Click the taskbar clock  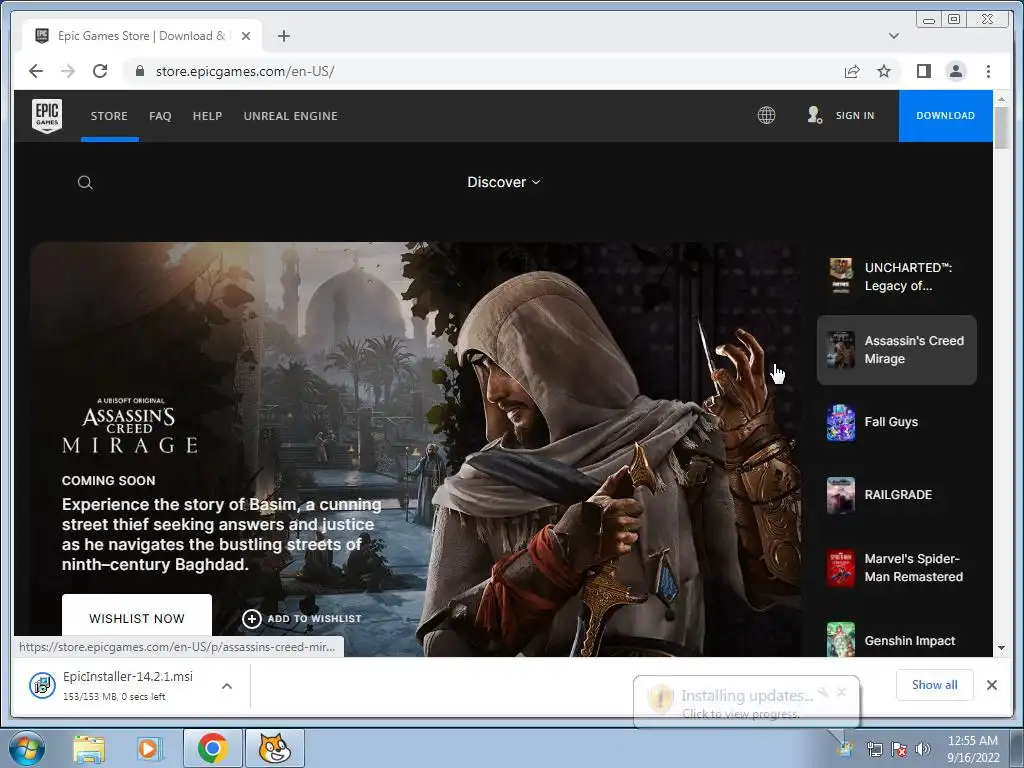coord(972,748)
